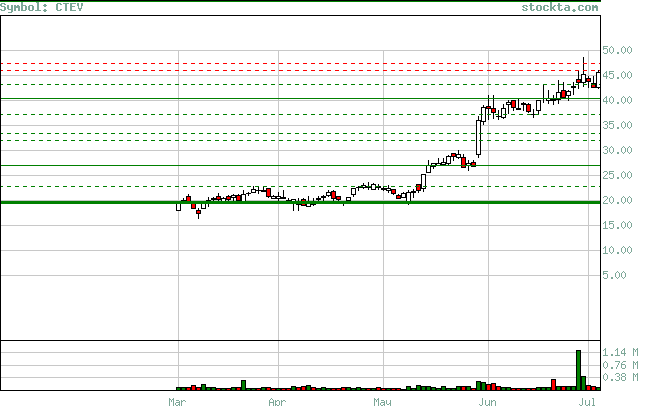
Task: Click the tall green volume bar in mid-March
Action: tap(244, 385)
